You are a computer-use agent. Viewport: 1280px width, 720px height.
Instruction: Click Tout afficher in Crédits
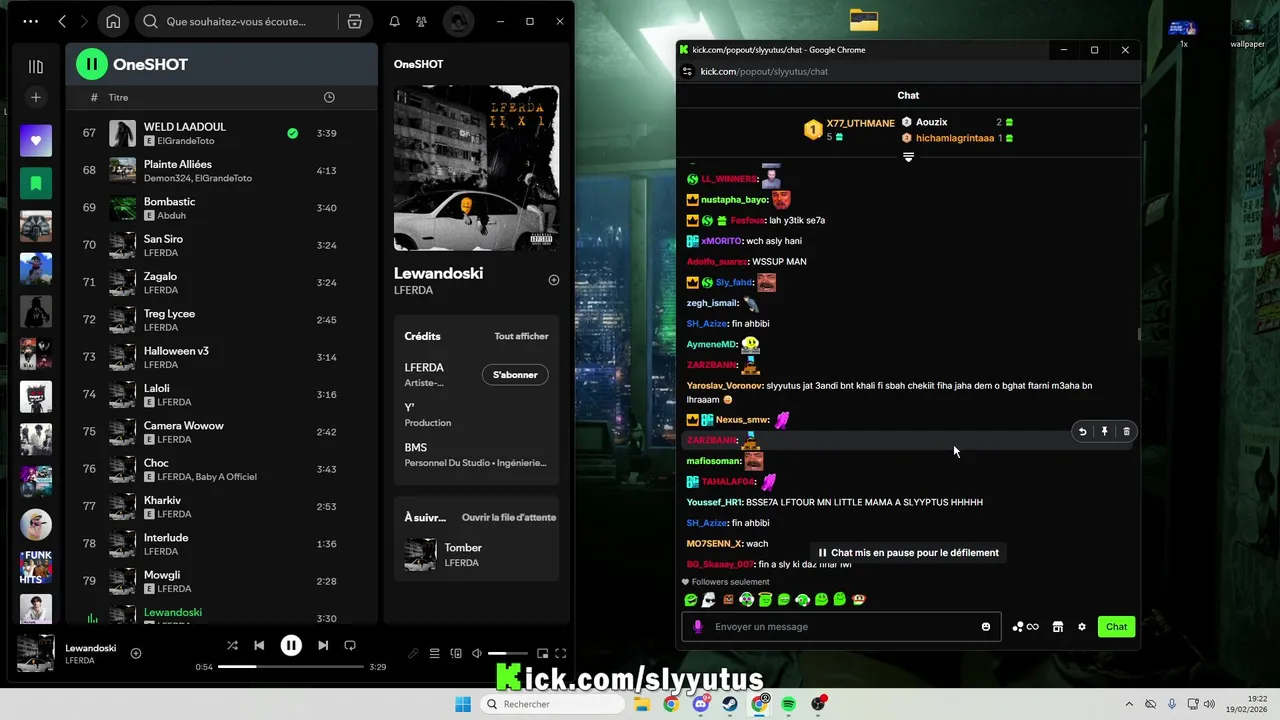click(x=521, y=336)
